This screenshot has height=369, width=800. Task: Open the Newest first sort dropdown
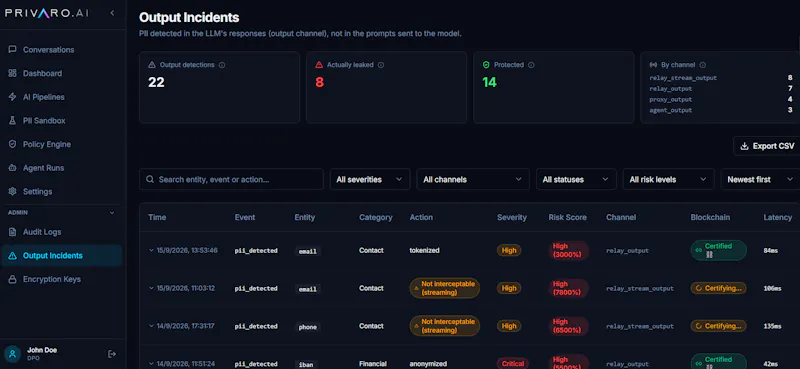(760, 180)
